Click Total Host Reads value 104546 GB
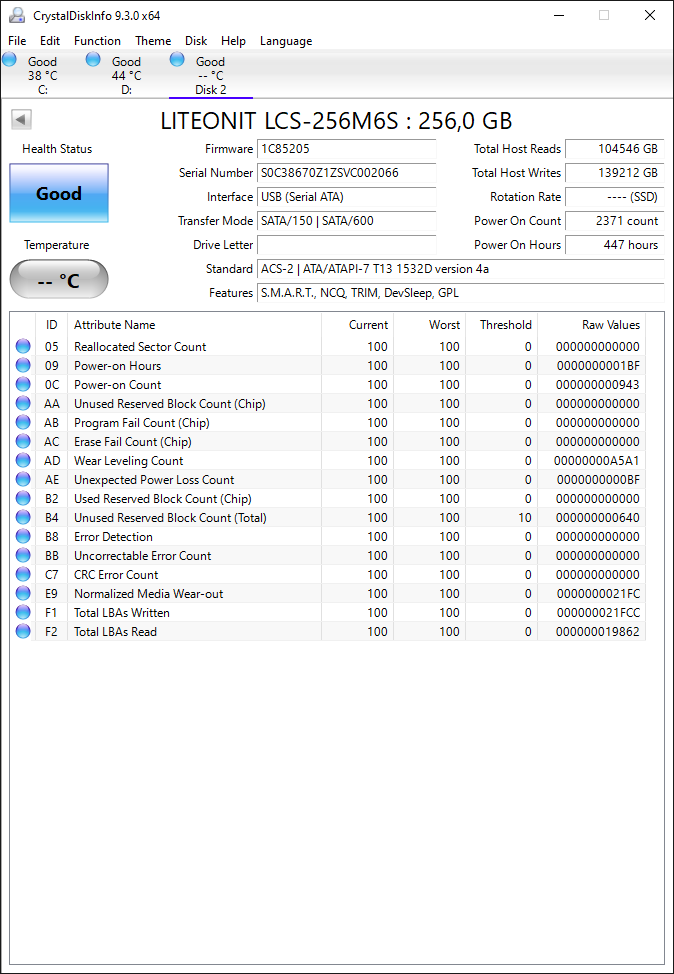The width and height of the screenshot is (674, 974). (615, 149)
